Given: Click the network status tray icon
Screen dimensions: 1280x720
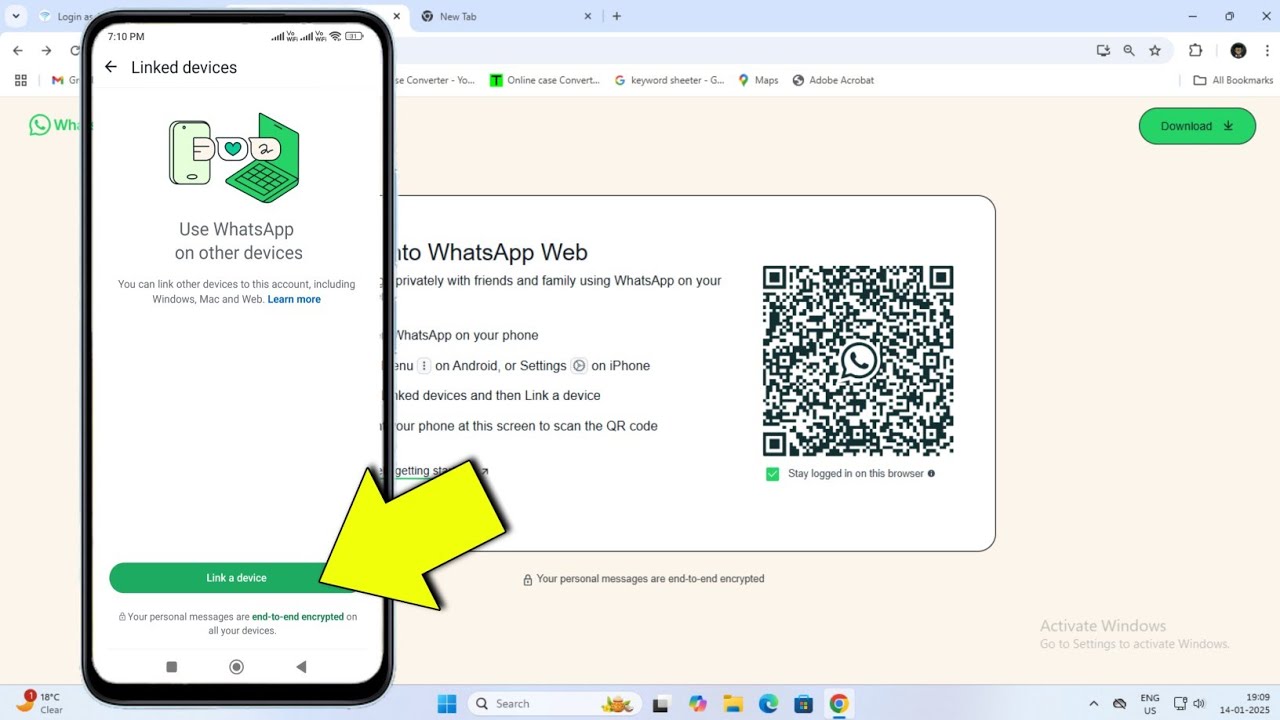Looking at the screenshot, I should pos(1180,704).
